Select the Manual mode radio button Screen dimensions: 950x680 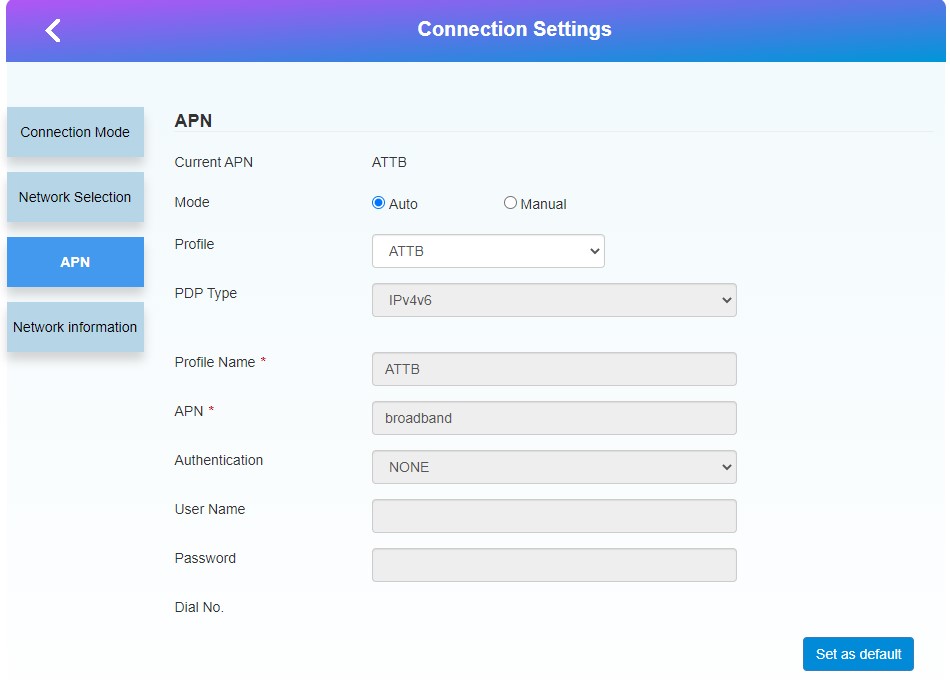tap(510, 202)
